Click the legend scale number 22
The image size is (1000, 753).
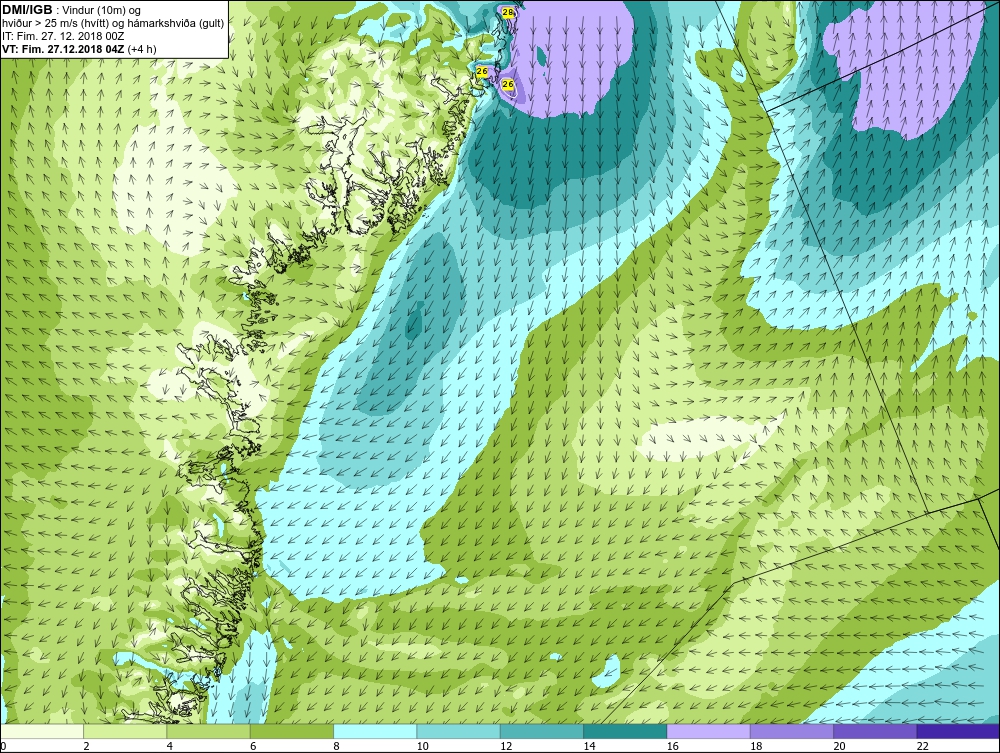click(923, 746)
